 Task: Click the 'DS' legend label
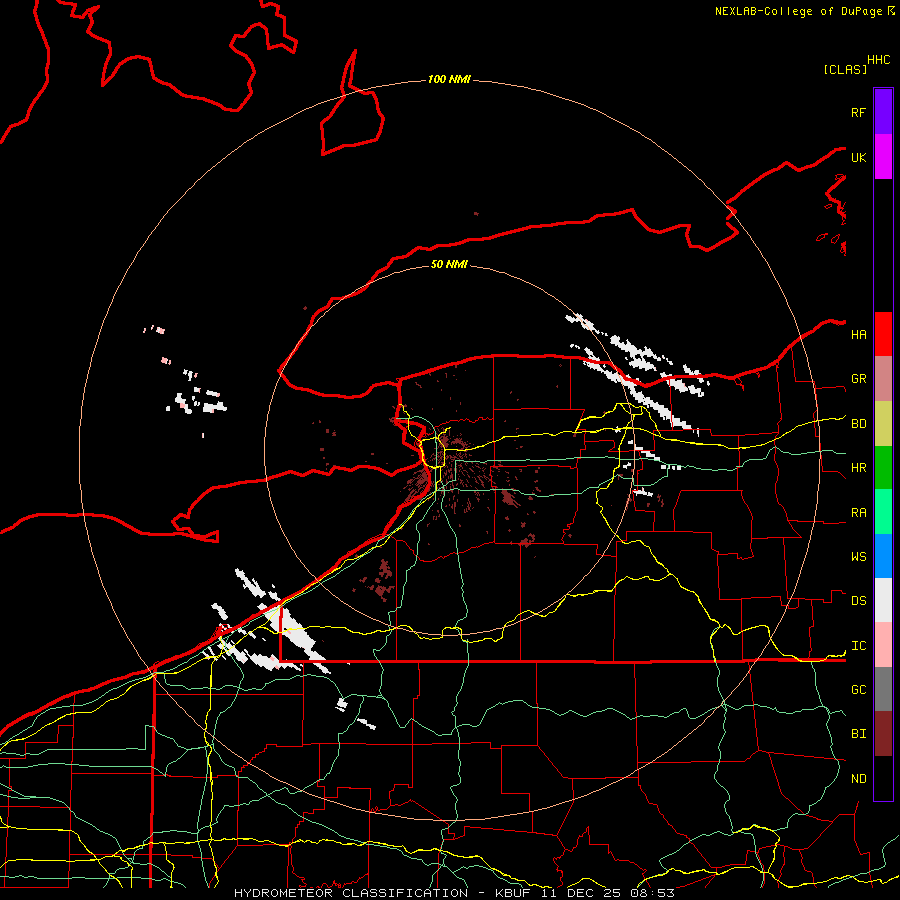858,601
